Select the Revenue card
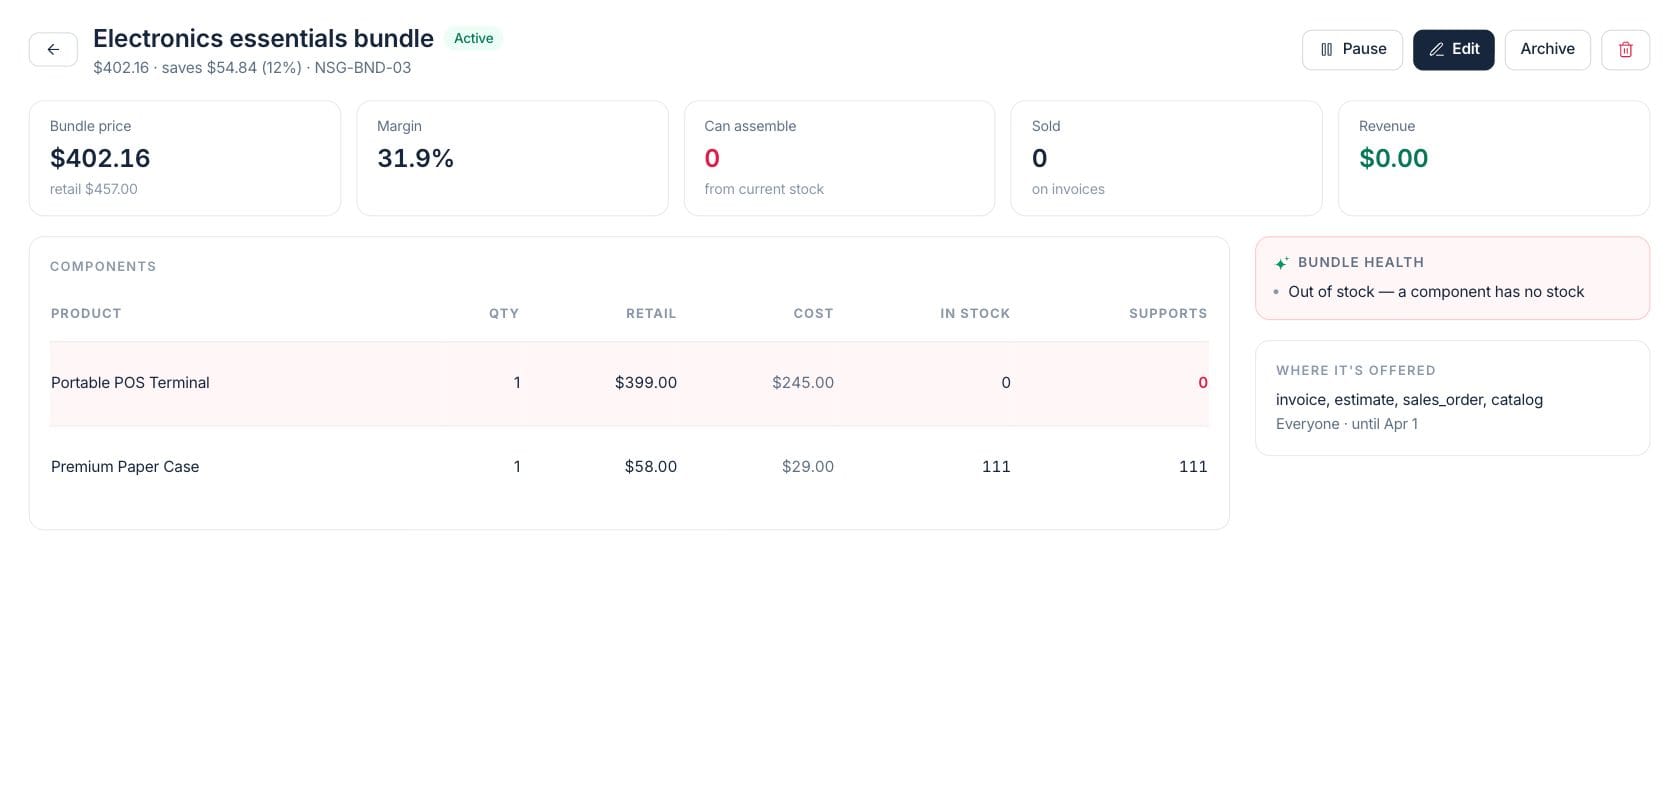 point(1494,158)
